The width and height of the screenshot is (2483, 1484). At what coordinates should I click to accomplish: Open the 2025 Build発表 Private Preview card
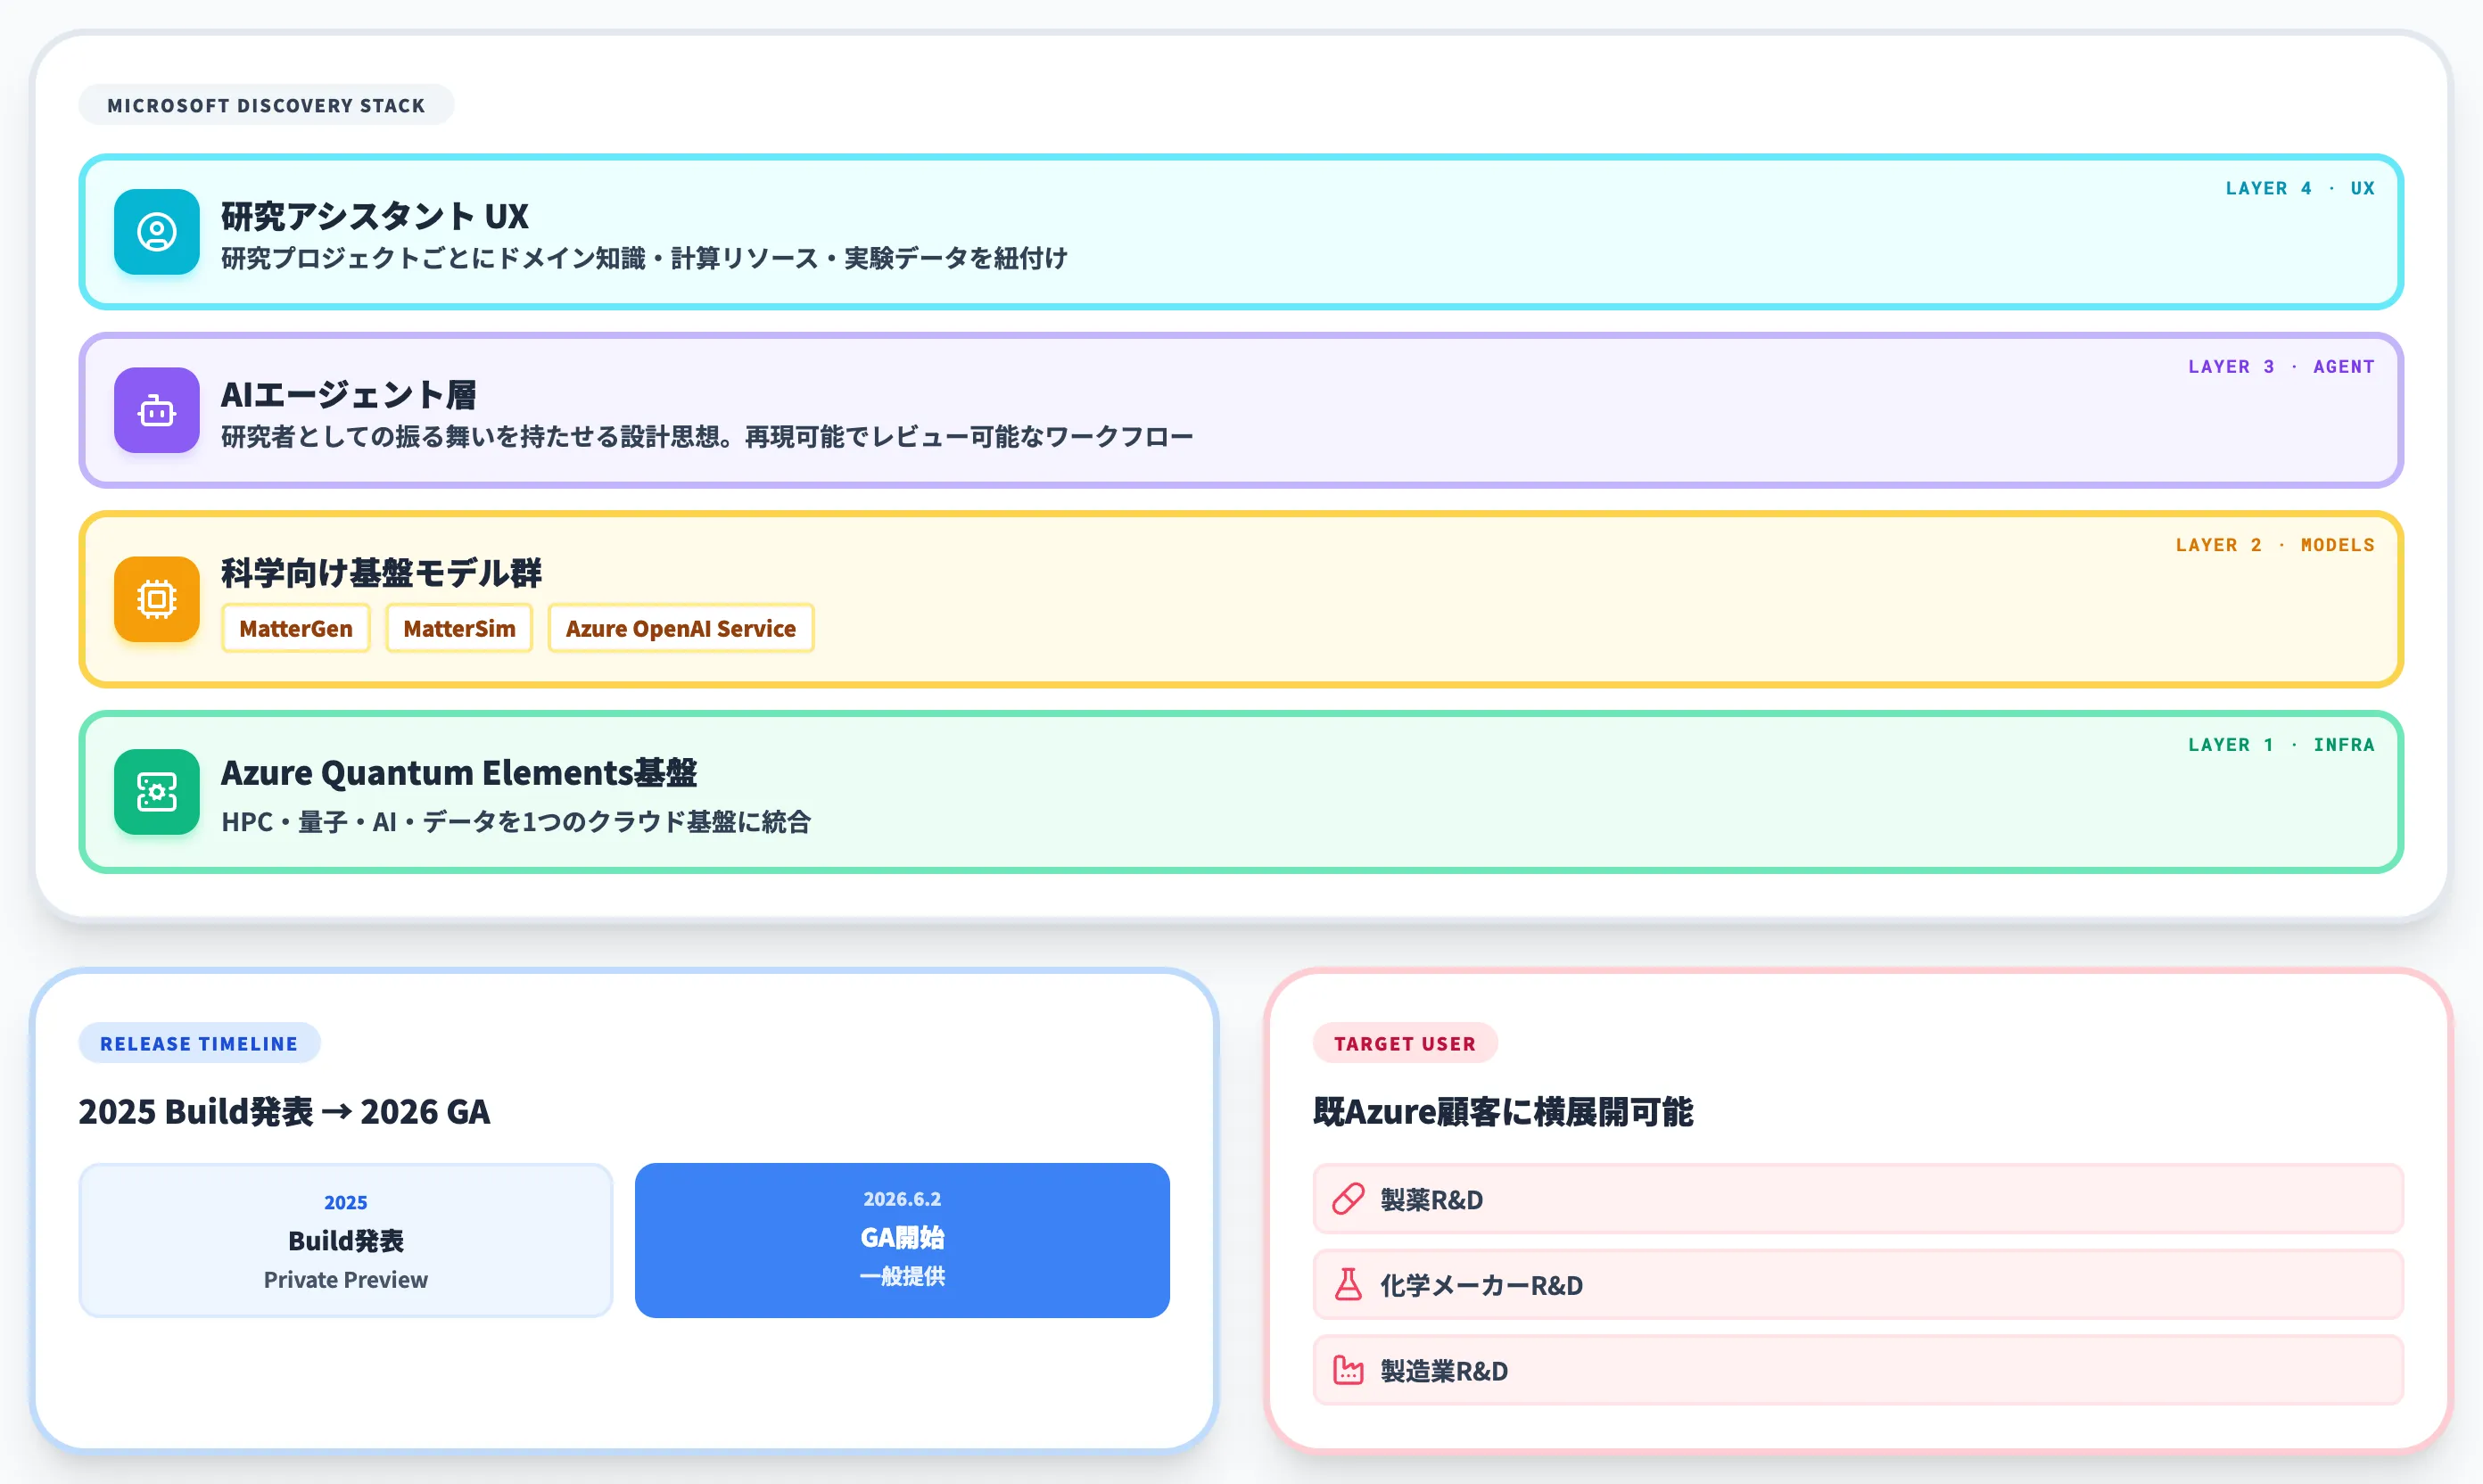346,1240
